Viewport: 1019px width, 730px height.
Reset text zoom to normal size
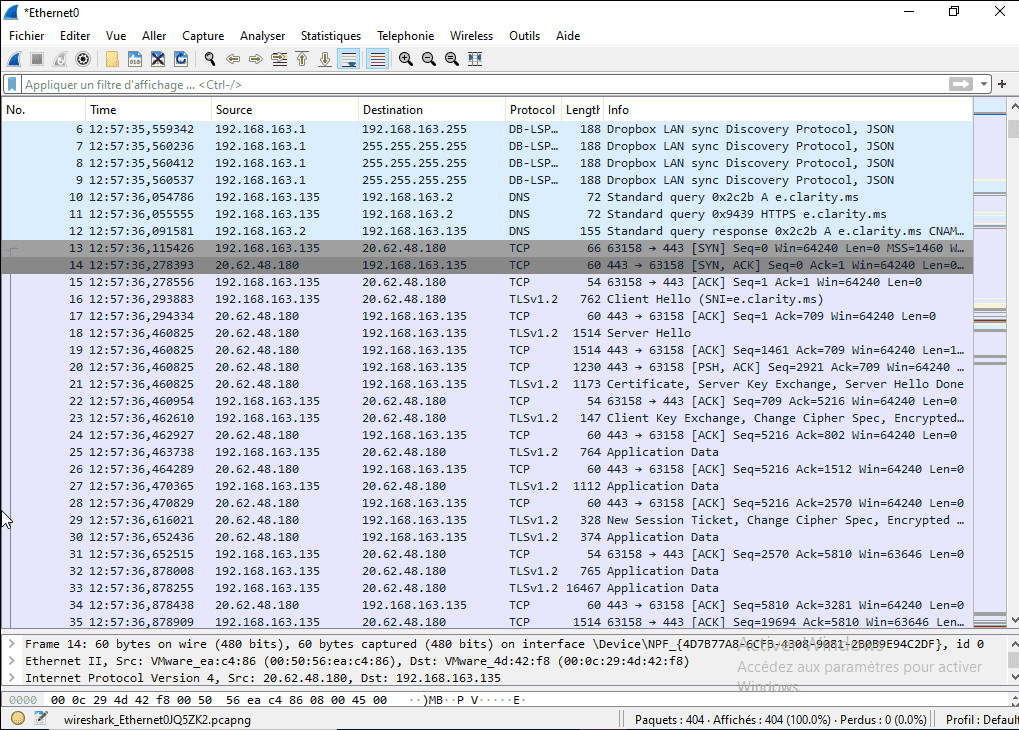point(452,59)
